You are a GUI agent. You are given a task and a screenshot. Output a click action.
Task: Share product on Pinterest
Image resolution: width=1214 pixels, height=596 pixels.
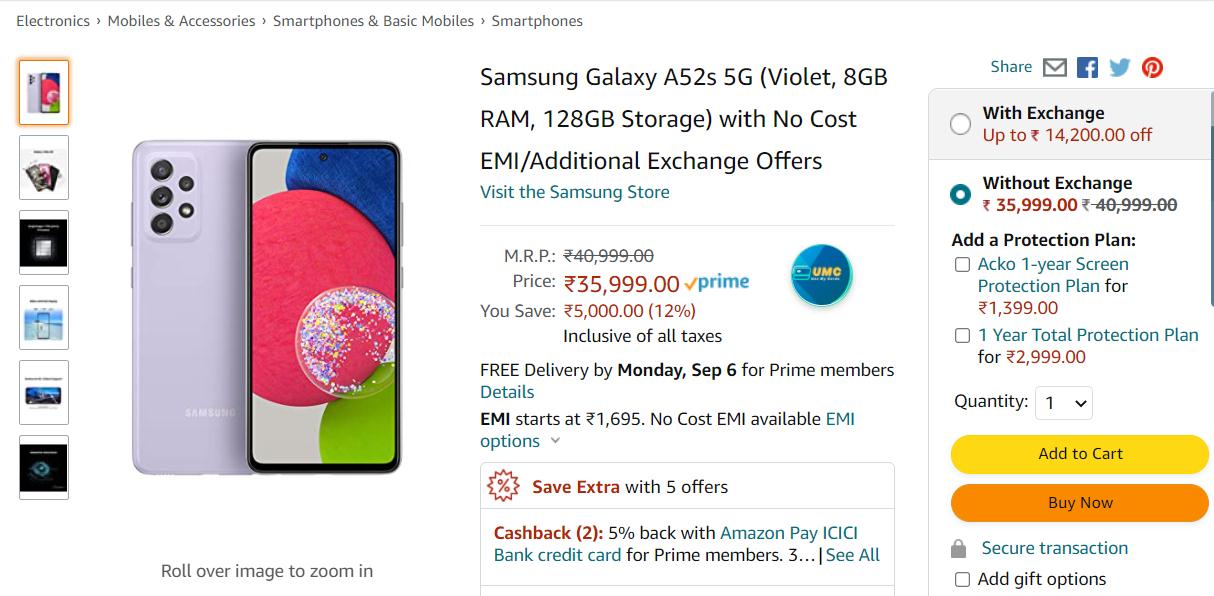(x=1153, y=67)
